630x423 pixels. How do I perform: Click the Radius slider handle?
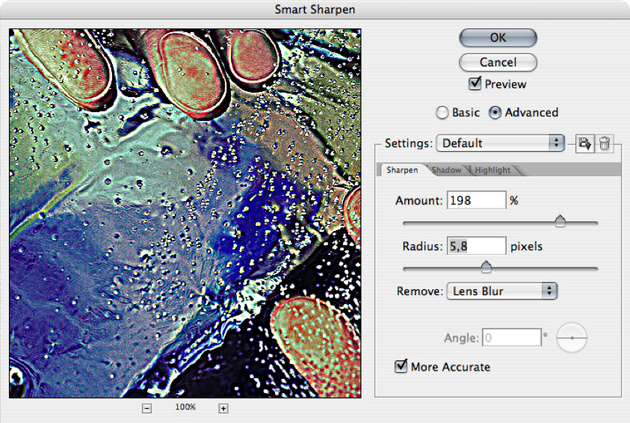tap(486, 267)
